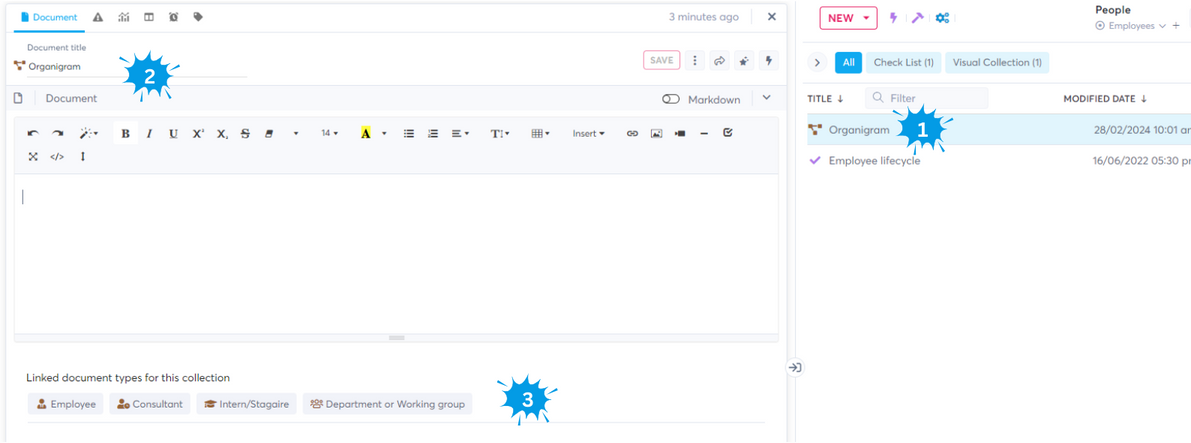
Task: Click the tag icon tab
Action: pyautogui.click(x=198, y=17)
